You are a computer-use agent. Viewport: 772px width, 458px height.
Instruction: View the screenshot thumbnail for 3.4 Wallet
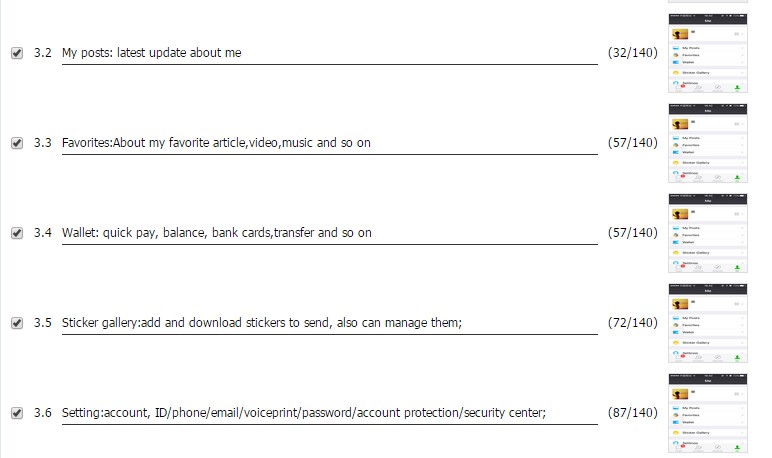tap(708, 233)
